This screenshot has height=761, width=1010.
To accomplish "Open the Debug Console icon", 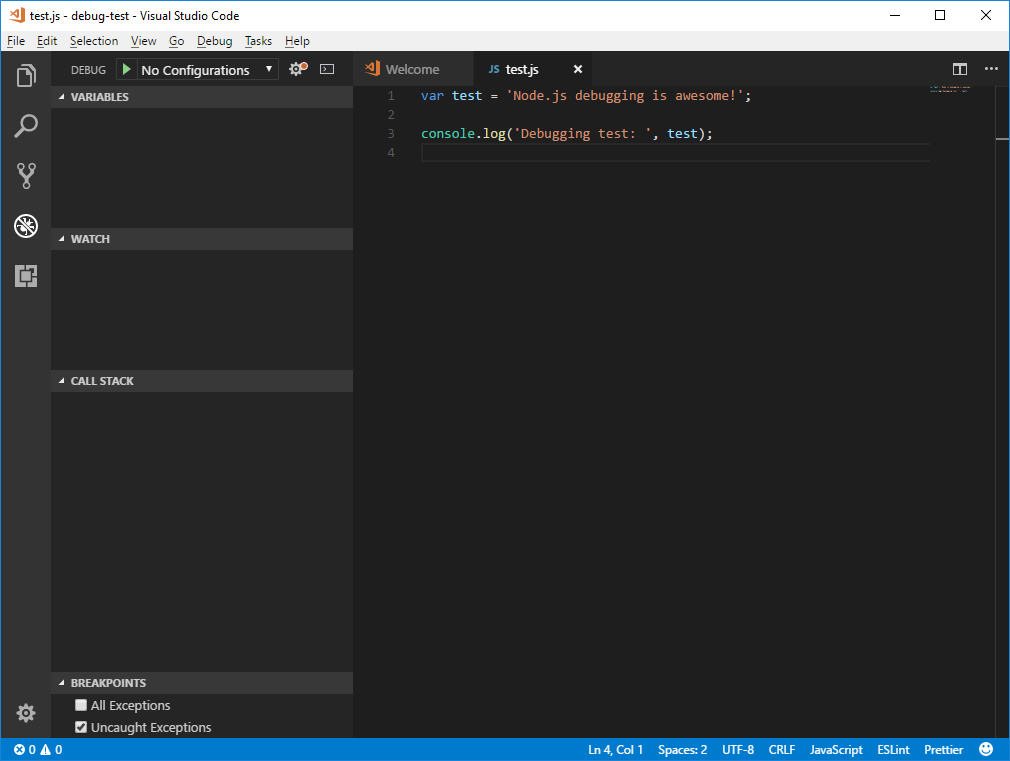I will tap(327, 69).
